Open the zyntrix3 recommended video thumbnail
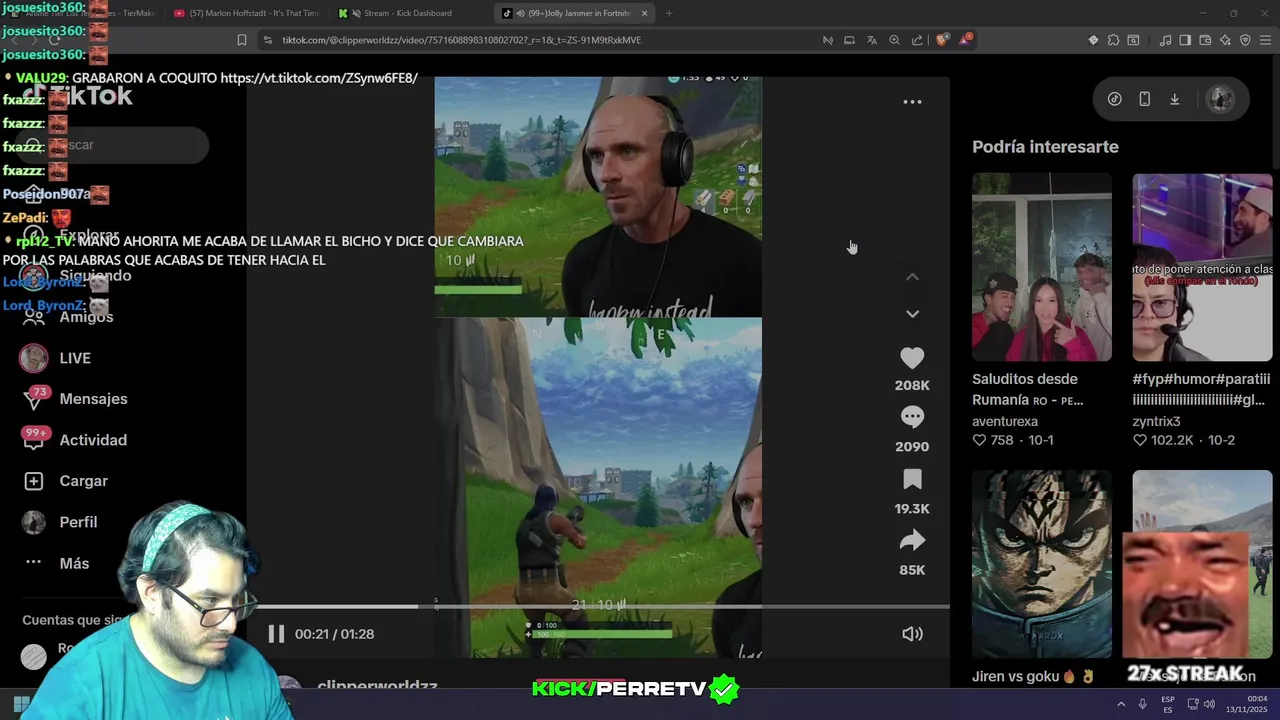This screenshot has width=1280, height=720. [x=1202, y=267]
